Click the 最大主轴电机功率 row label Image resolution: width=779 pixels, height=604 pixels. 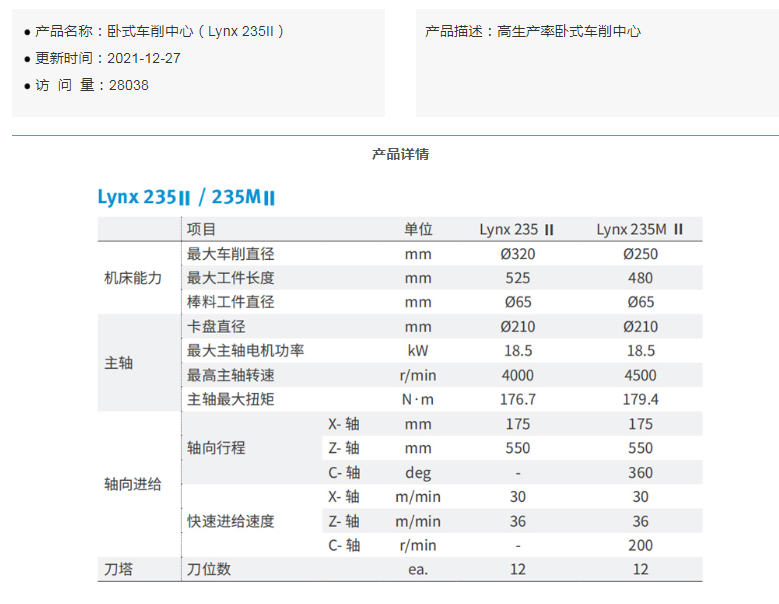point(245,351)
